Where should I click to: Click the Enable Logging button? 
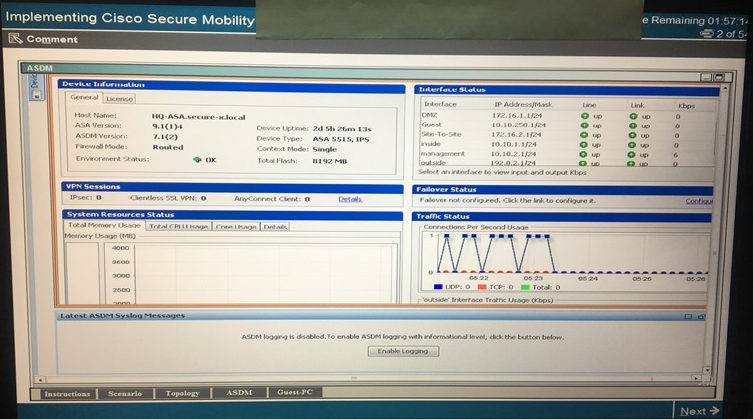point(403,351)
